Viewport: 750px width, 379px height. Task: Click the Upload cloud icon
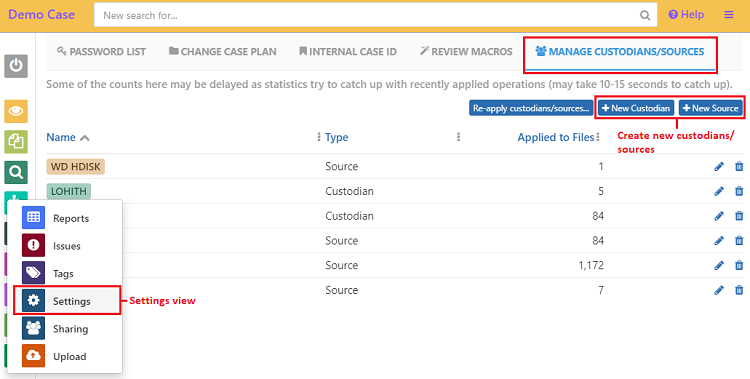pos(33,356)
